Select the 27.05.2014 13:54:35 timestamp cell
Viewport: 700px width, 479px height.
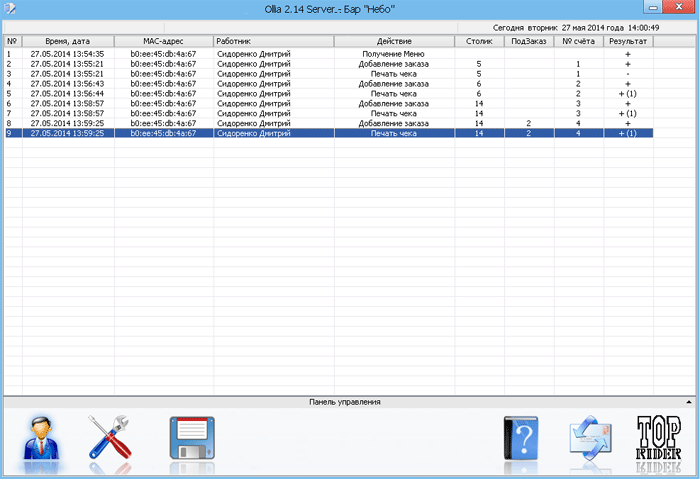(67, 54)
